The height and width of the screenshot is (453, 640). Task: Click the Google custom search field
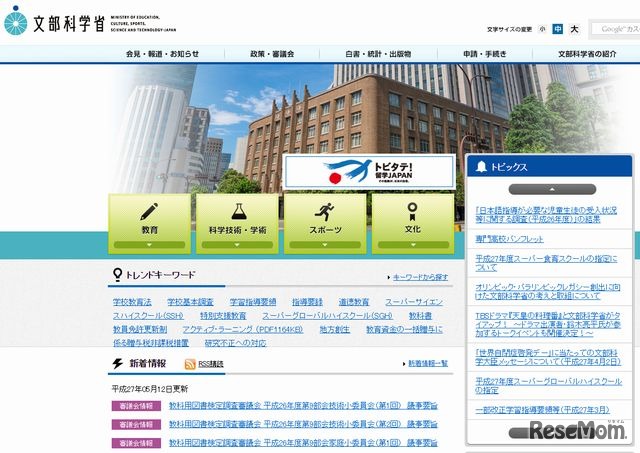[616, 29]
